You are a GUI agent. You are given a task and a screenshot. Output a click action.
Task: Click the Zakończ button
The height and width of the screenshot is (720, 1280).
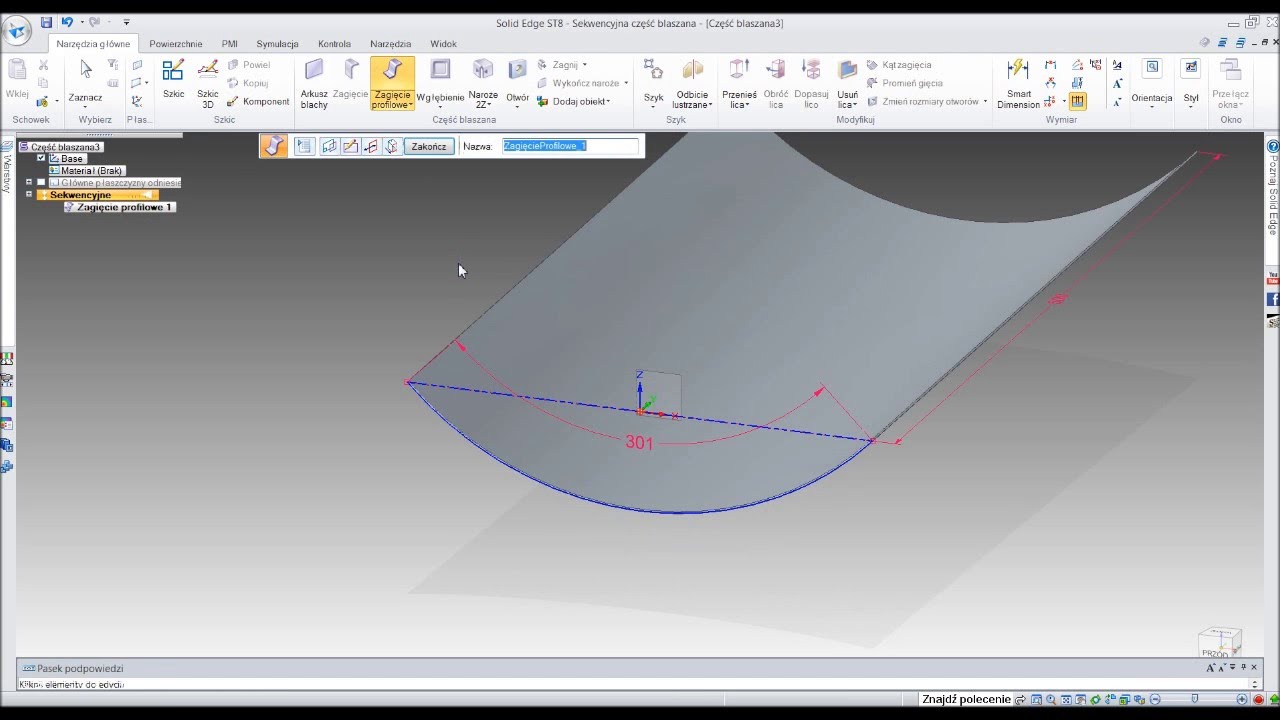tap(429, 146)
